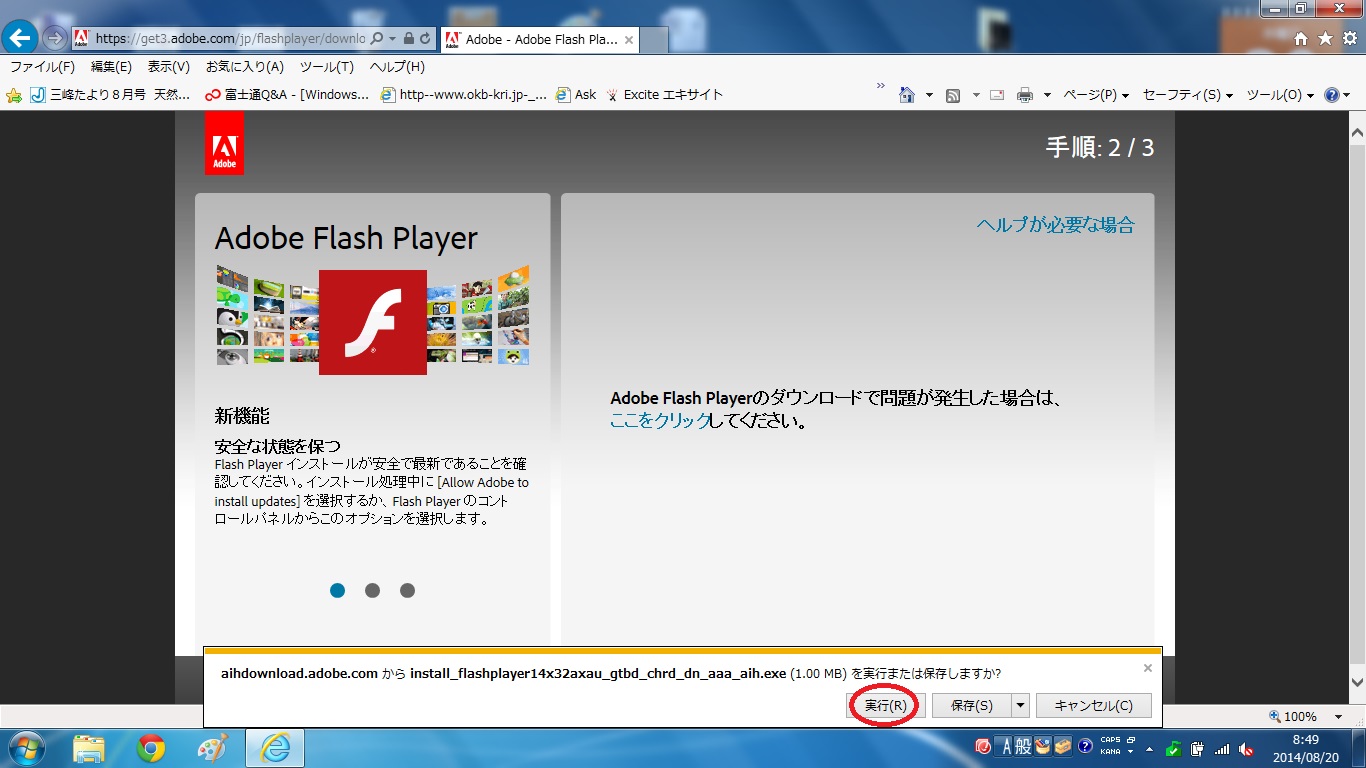Click the ここをクリック link
The height and width of the screenshot is (768, 1366).
(x=660, y=421)
